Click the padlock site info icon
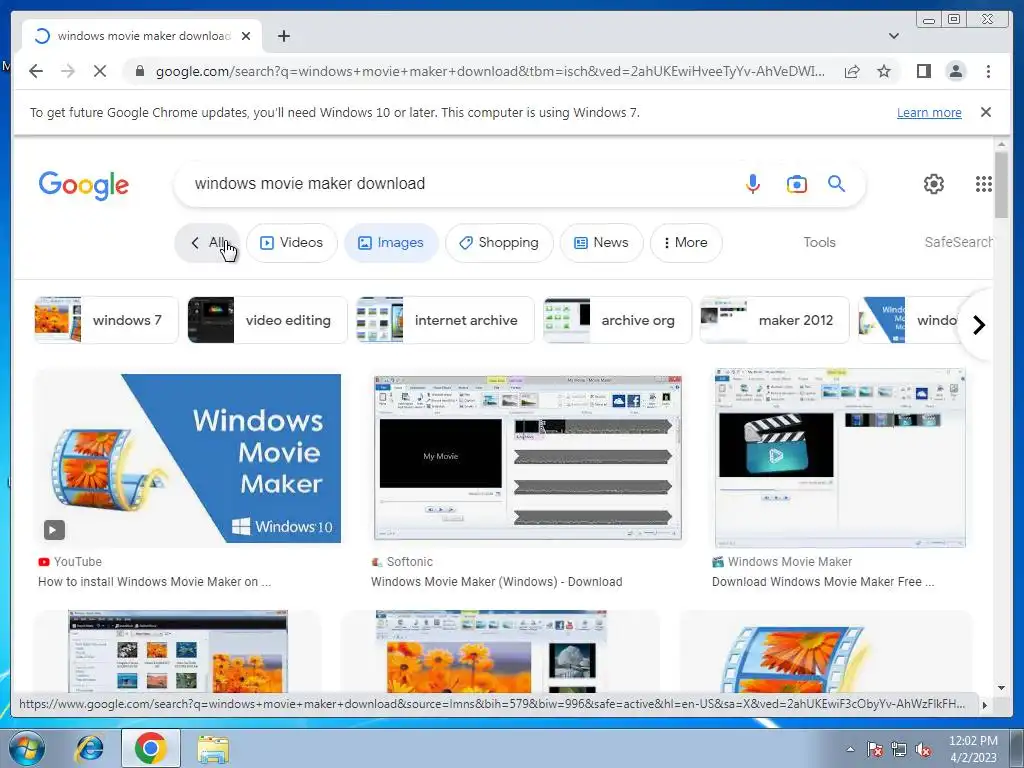This screenshot has height=768, width=1024. 139,71
